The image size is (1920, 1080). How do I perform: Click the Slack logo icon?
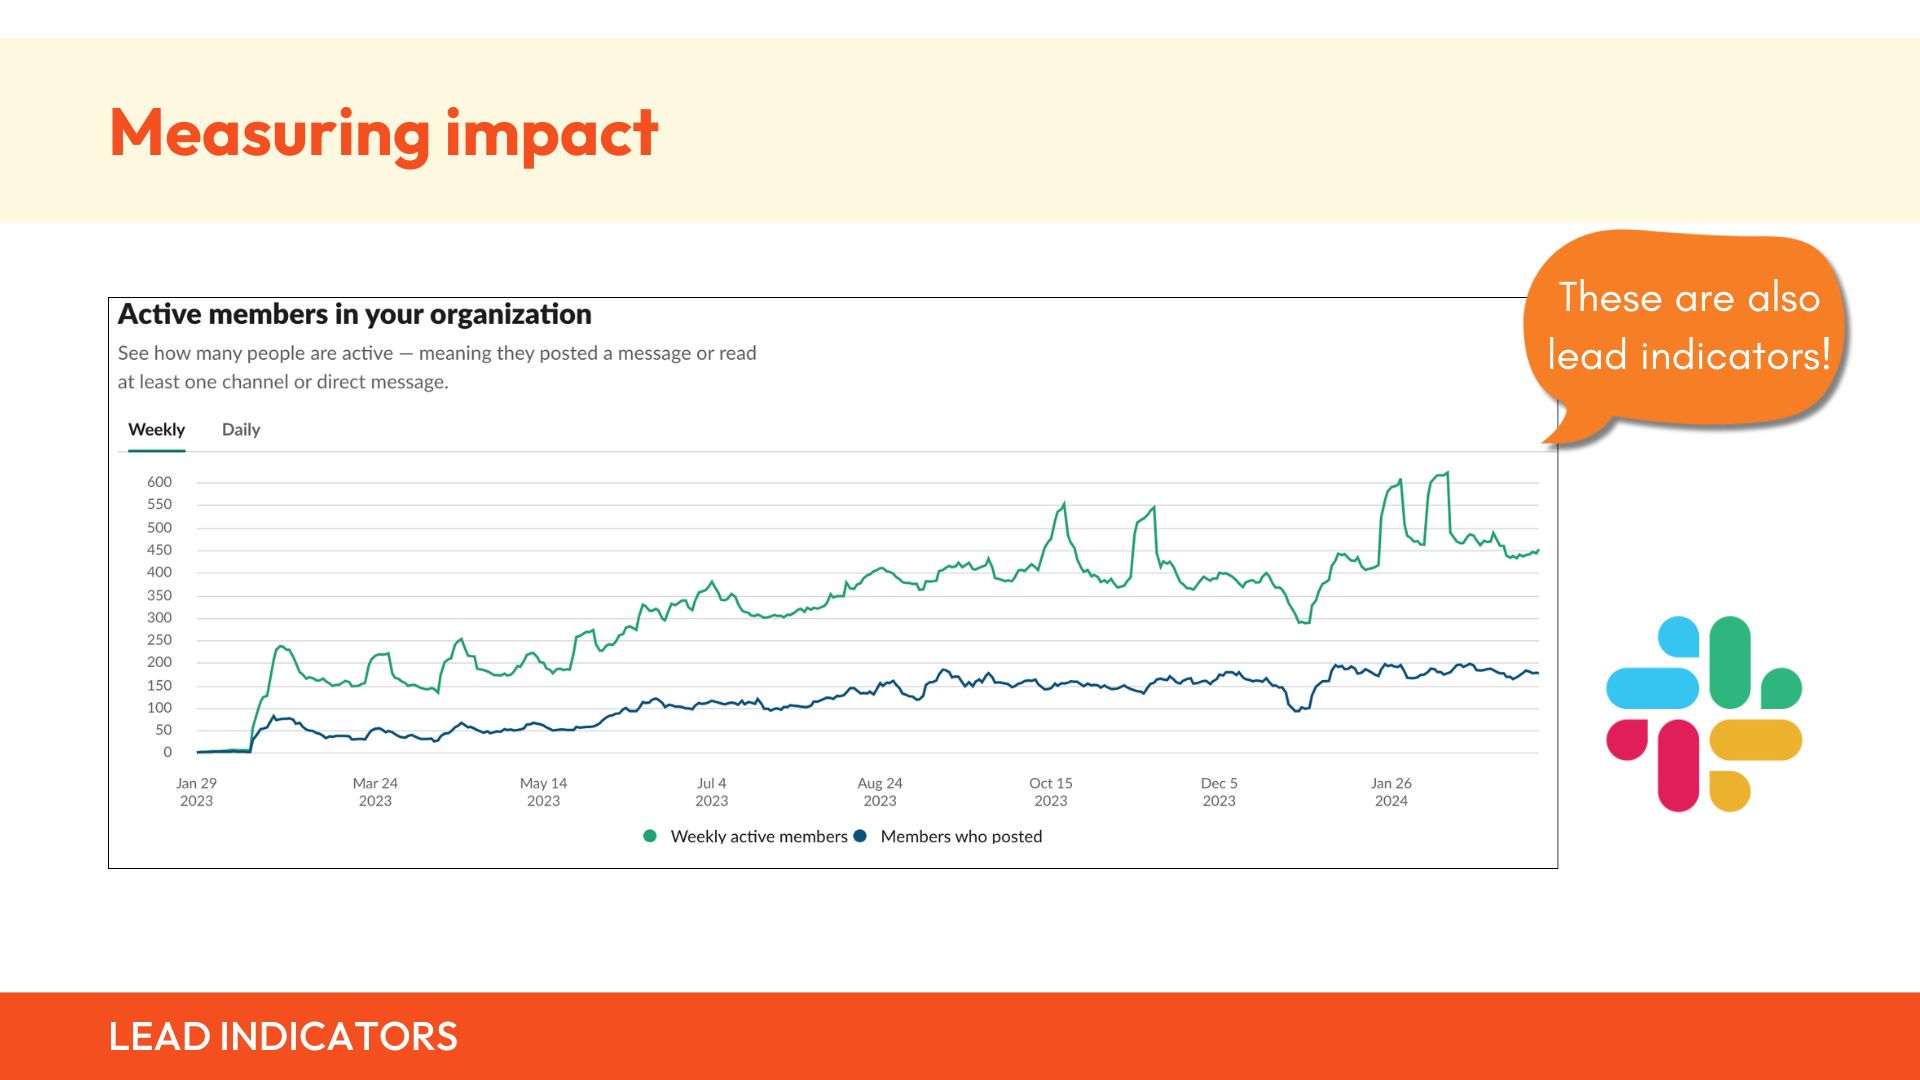click(1704, 714)
